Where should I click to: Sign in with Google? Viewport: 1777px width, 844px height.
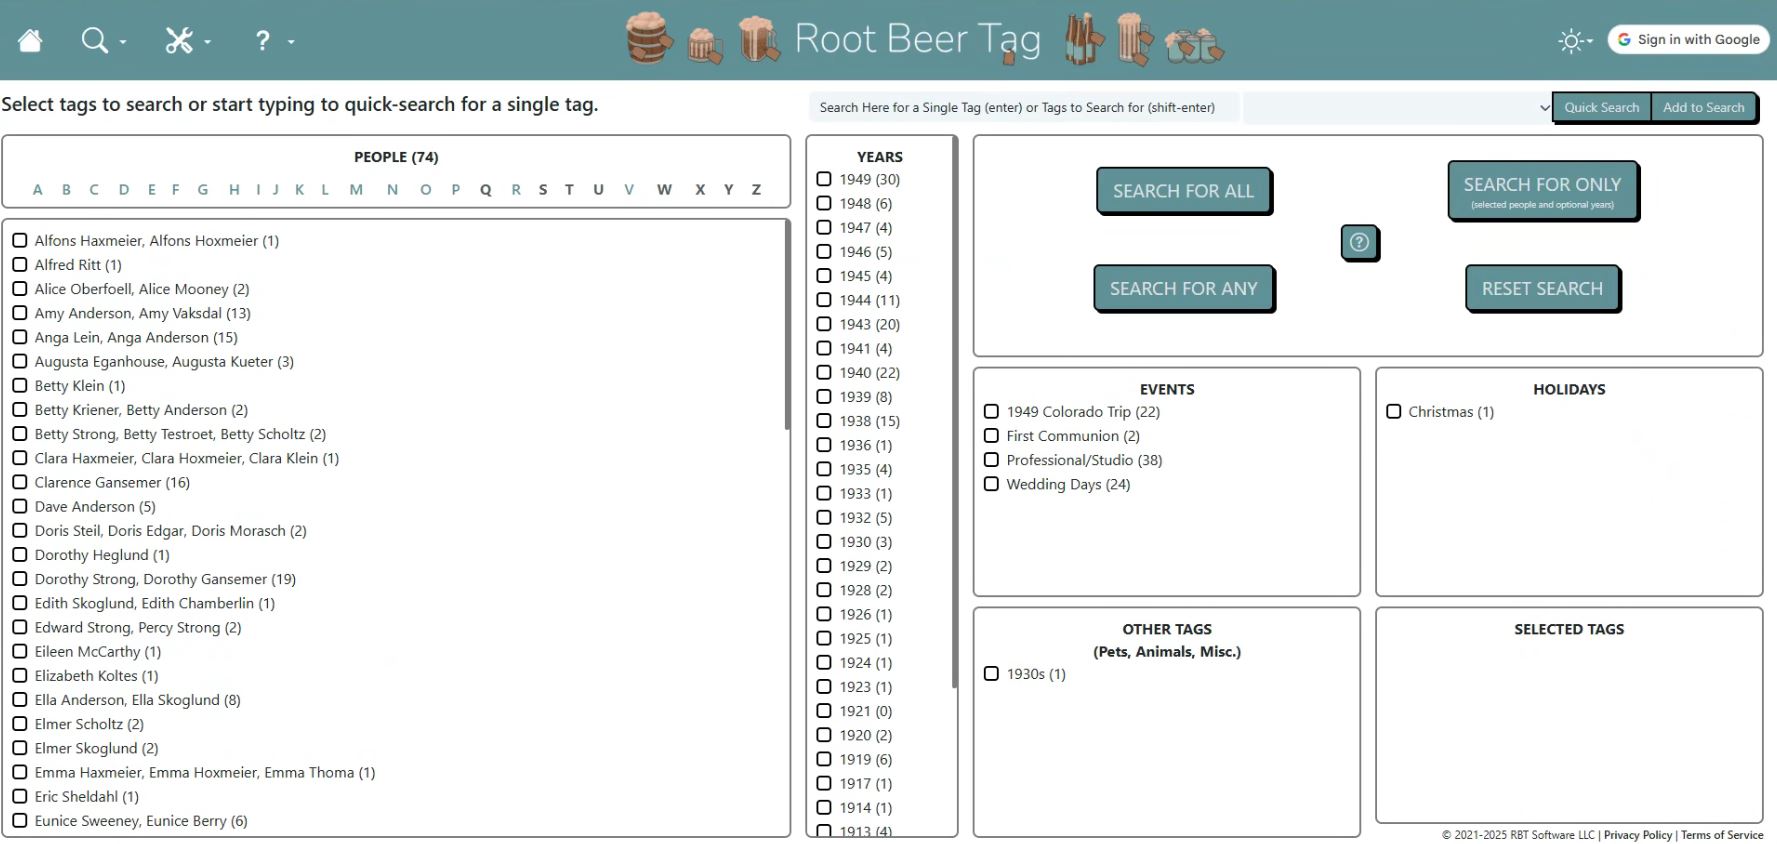click(1688, 39)
